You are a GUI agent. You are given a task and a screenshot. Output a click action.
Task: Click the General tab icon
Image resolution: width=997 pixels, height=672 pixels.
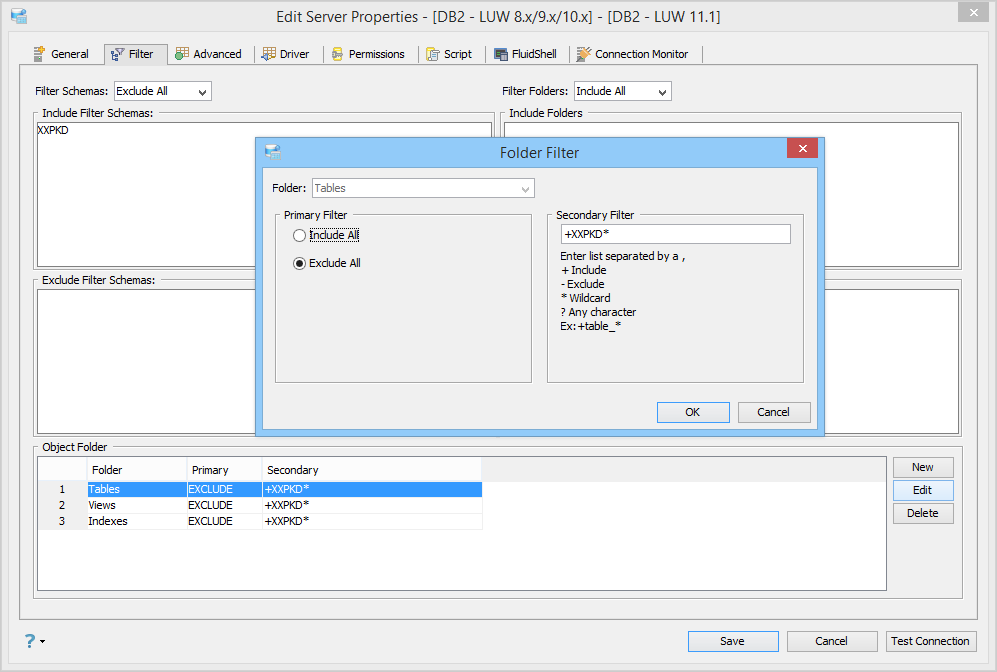[x=39, y=54]
